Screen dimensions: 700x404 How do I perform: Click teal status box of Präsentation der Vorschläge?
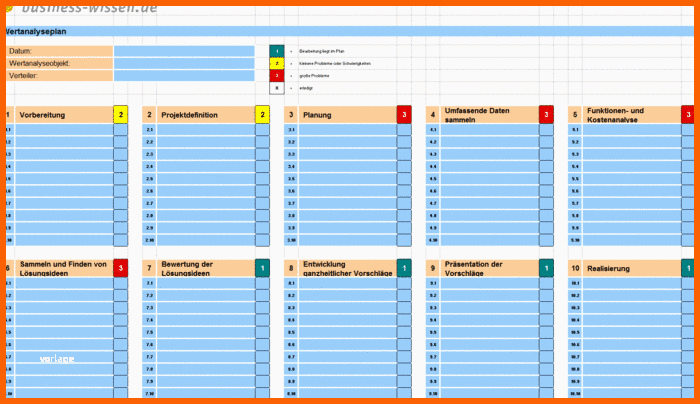(x=546, y=268)
